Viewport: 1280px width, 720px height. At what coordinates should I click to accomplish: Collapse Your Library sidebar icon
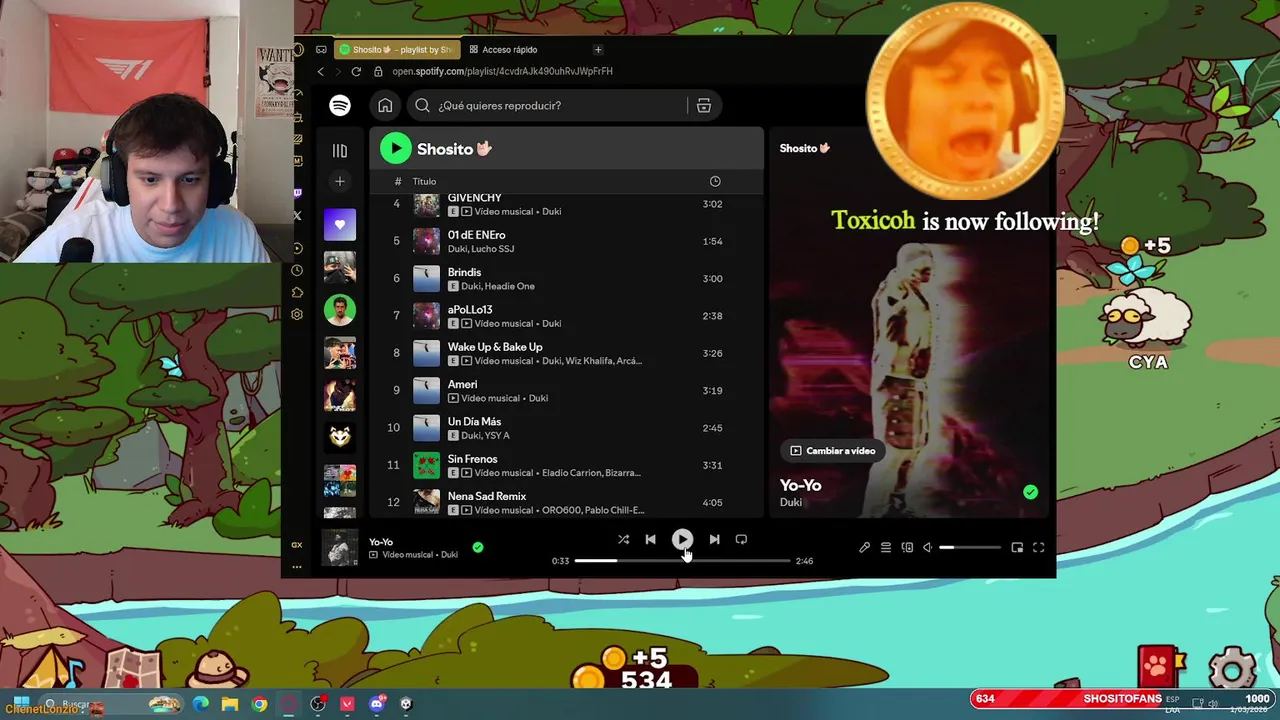click(340, 151)
